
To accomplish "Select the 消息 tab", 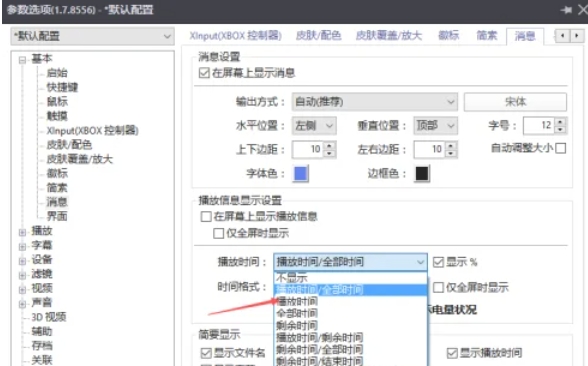I will click(525, 36).
